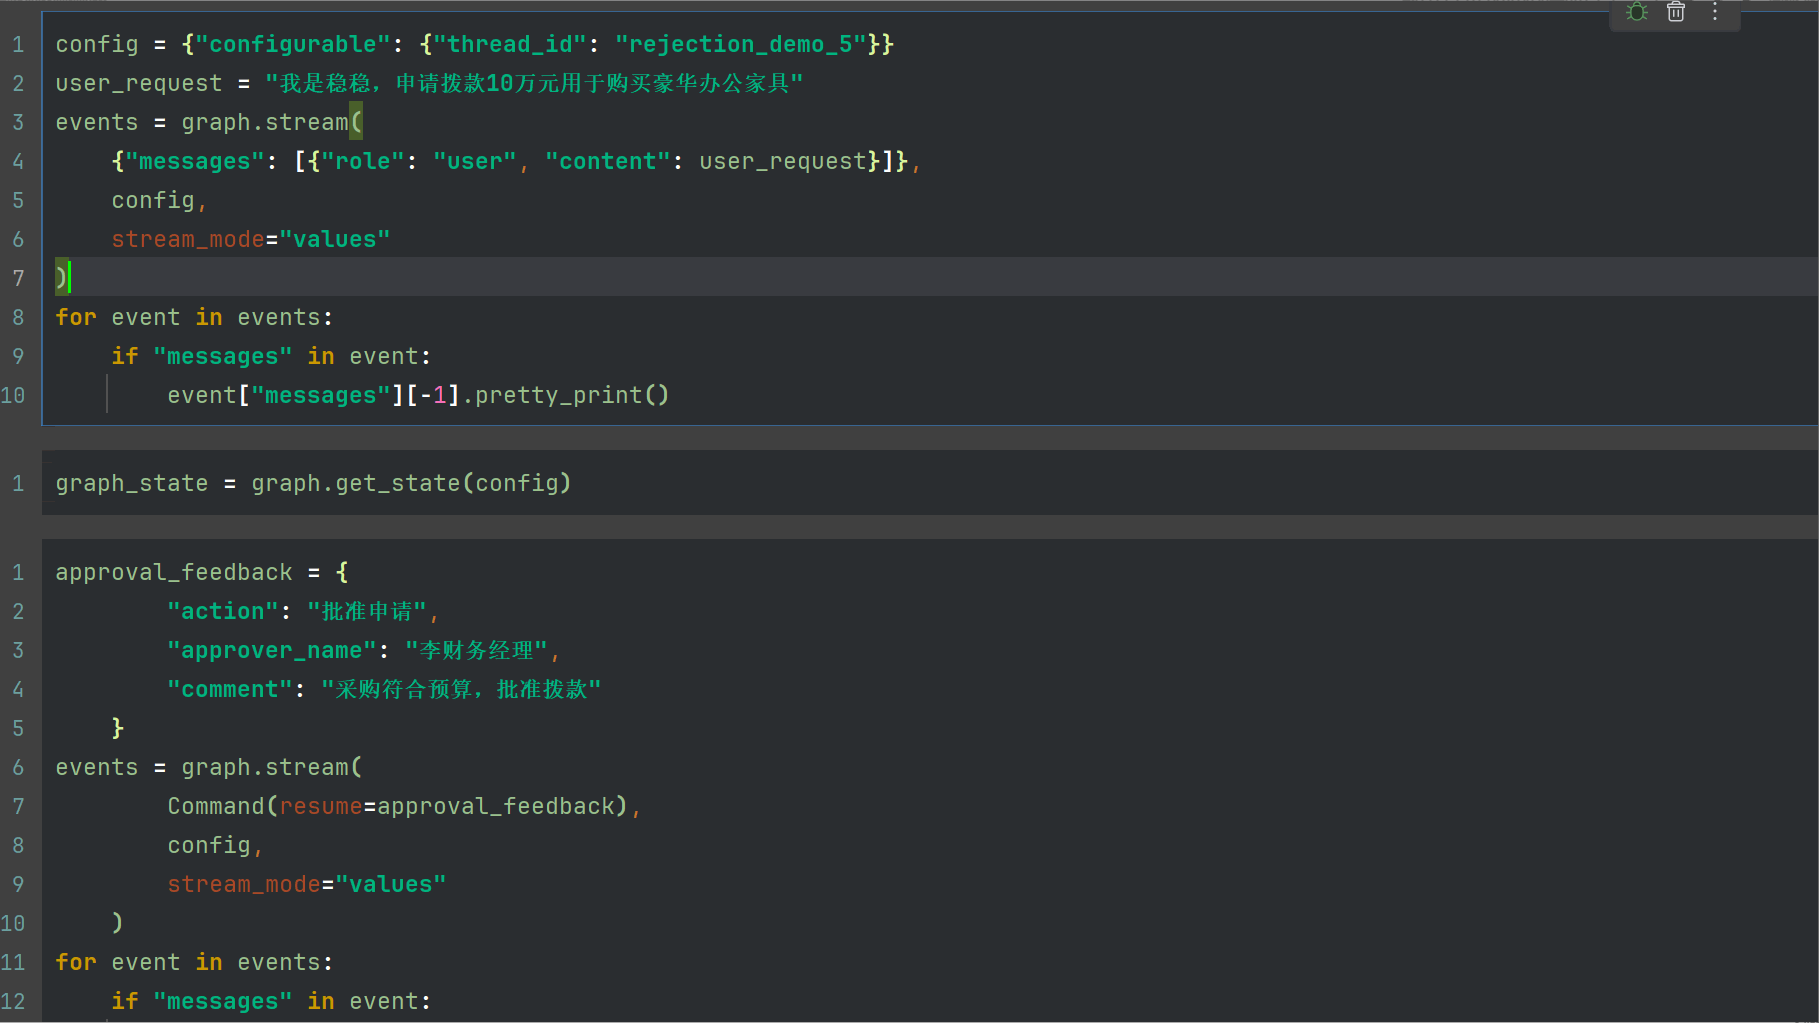This screenshot has height=1023, width=1819.
Task: Click approval_feedback on third cell's first line
Action: point(174,572)
